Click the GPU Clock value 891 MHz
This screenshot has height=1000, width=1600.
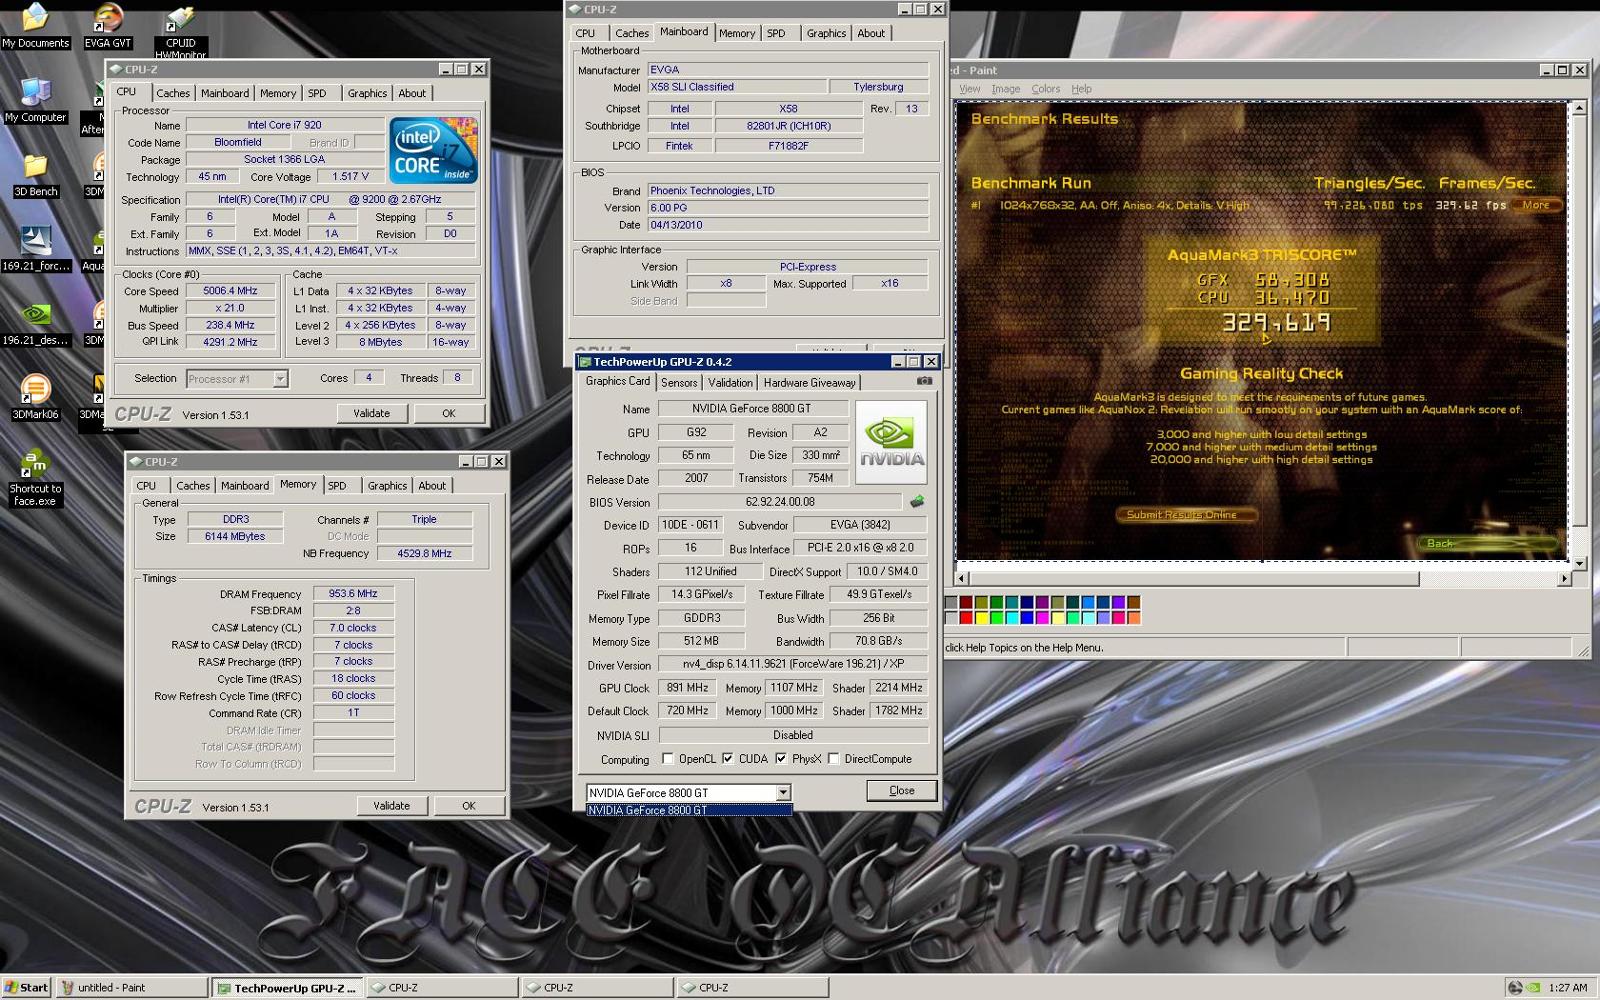click(x=687, y=688)
